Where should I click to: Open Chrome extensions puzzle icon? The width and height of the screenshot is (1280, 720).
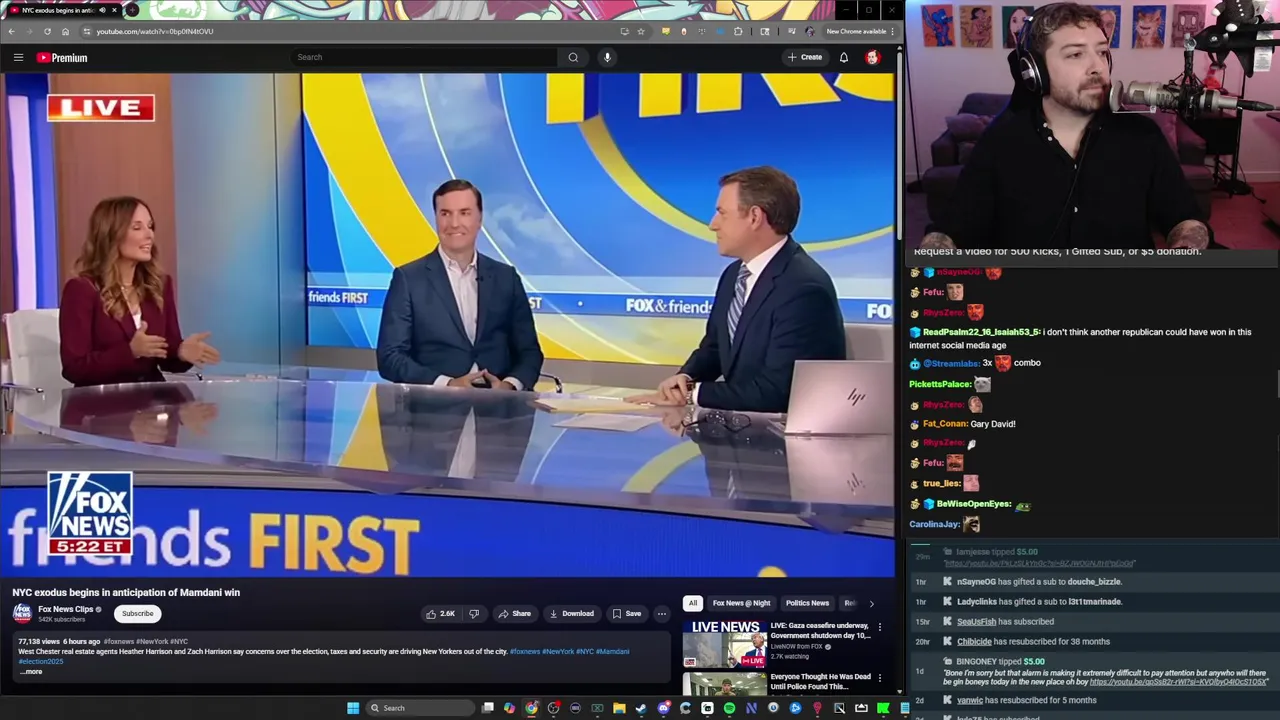738,31
